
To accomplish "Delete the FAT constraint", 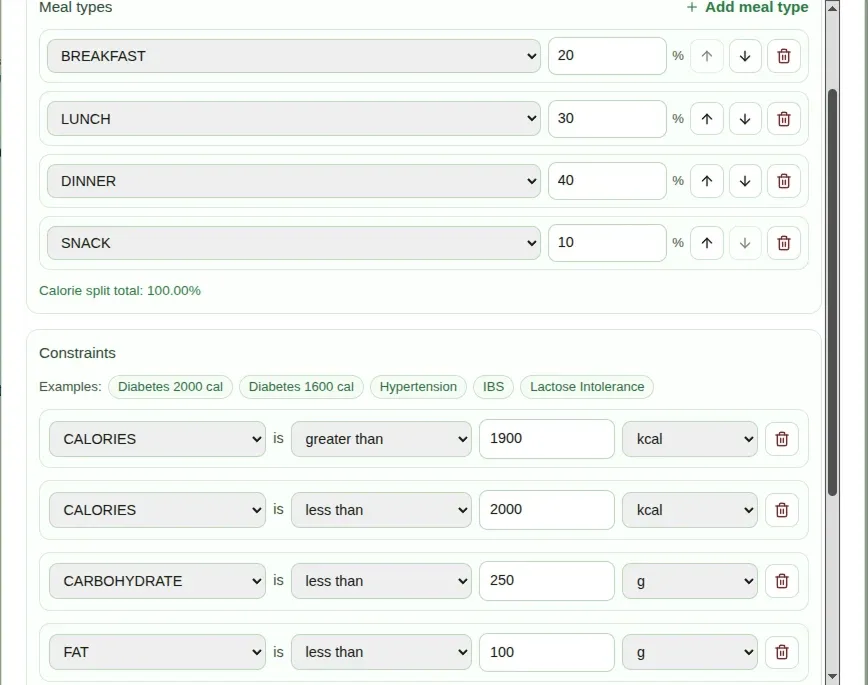I will (x=782, y=652).
